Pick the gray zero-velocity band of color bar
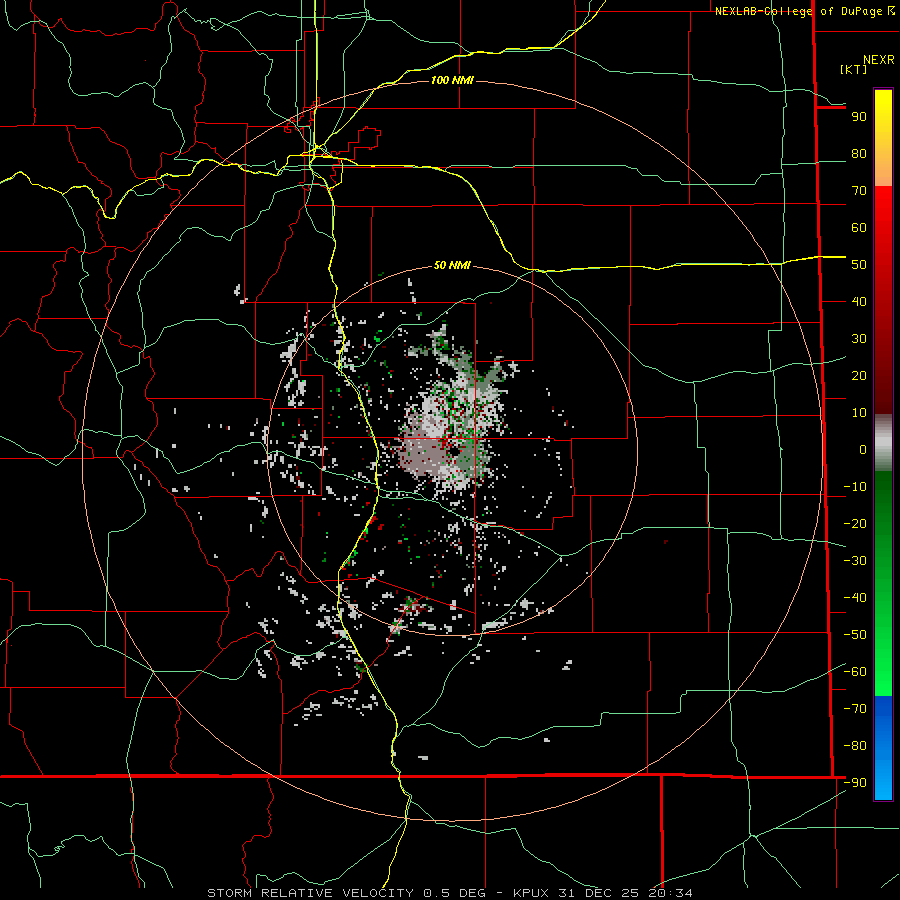Image resolution: width=900 pixels, height=900 pixels. (883, 443)
